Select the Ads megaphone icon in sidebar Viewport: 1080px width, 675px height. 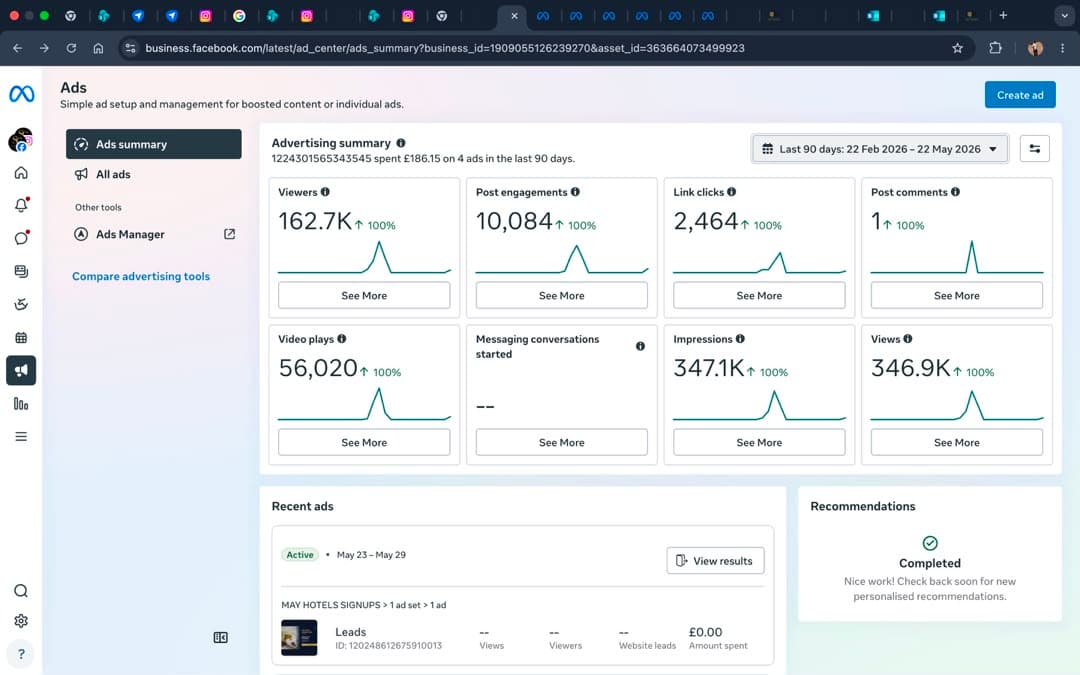tap(21, 371)
